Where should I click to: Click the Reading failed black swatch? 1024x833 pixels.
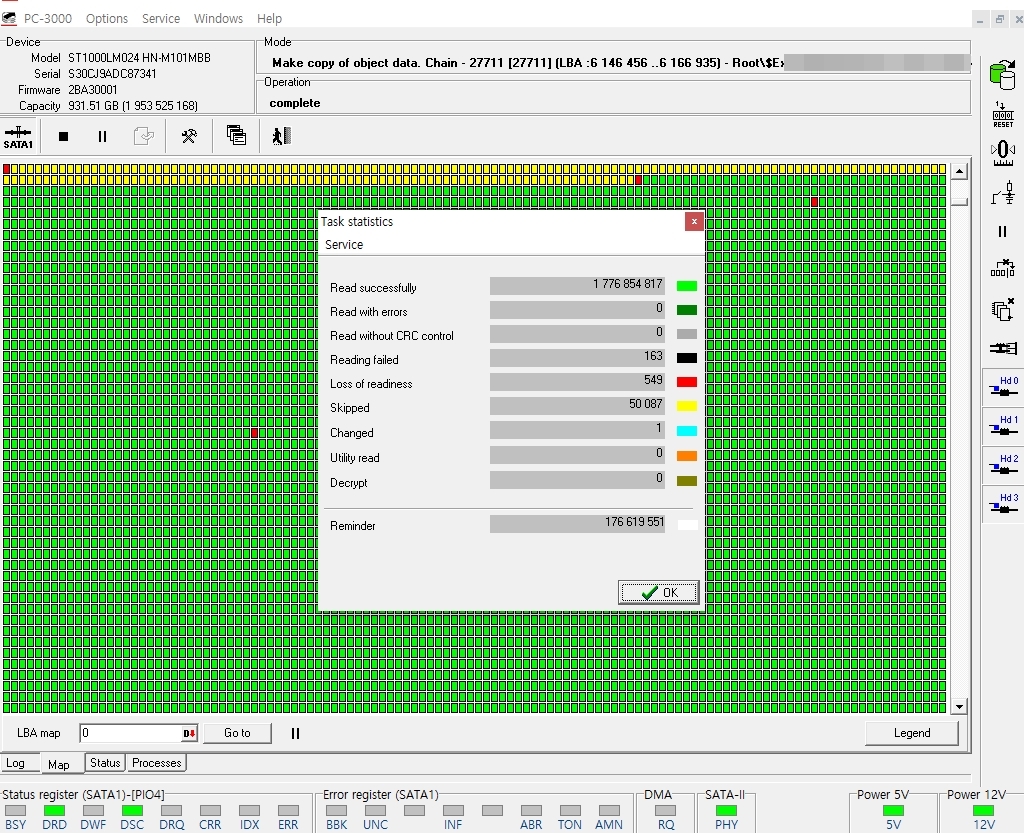[x=686, y=358]
